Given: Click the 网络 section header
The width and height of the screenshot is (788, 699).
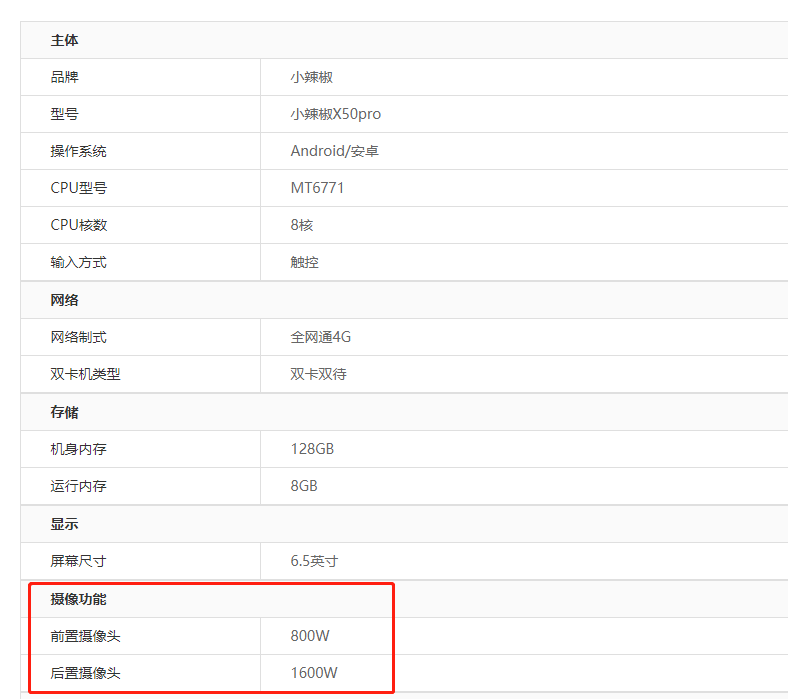Looking at the screenshot, I should [64, 300].
